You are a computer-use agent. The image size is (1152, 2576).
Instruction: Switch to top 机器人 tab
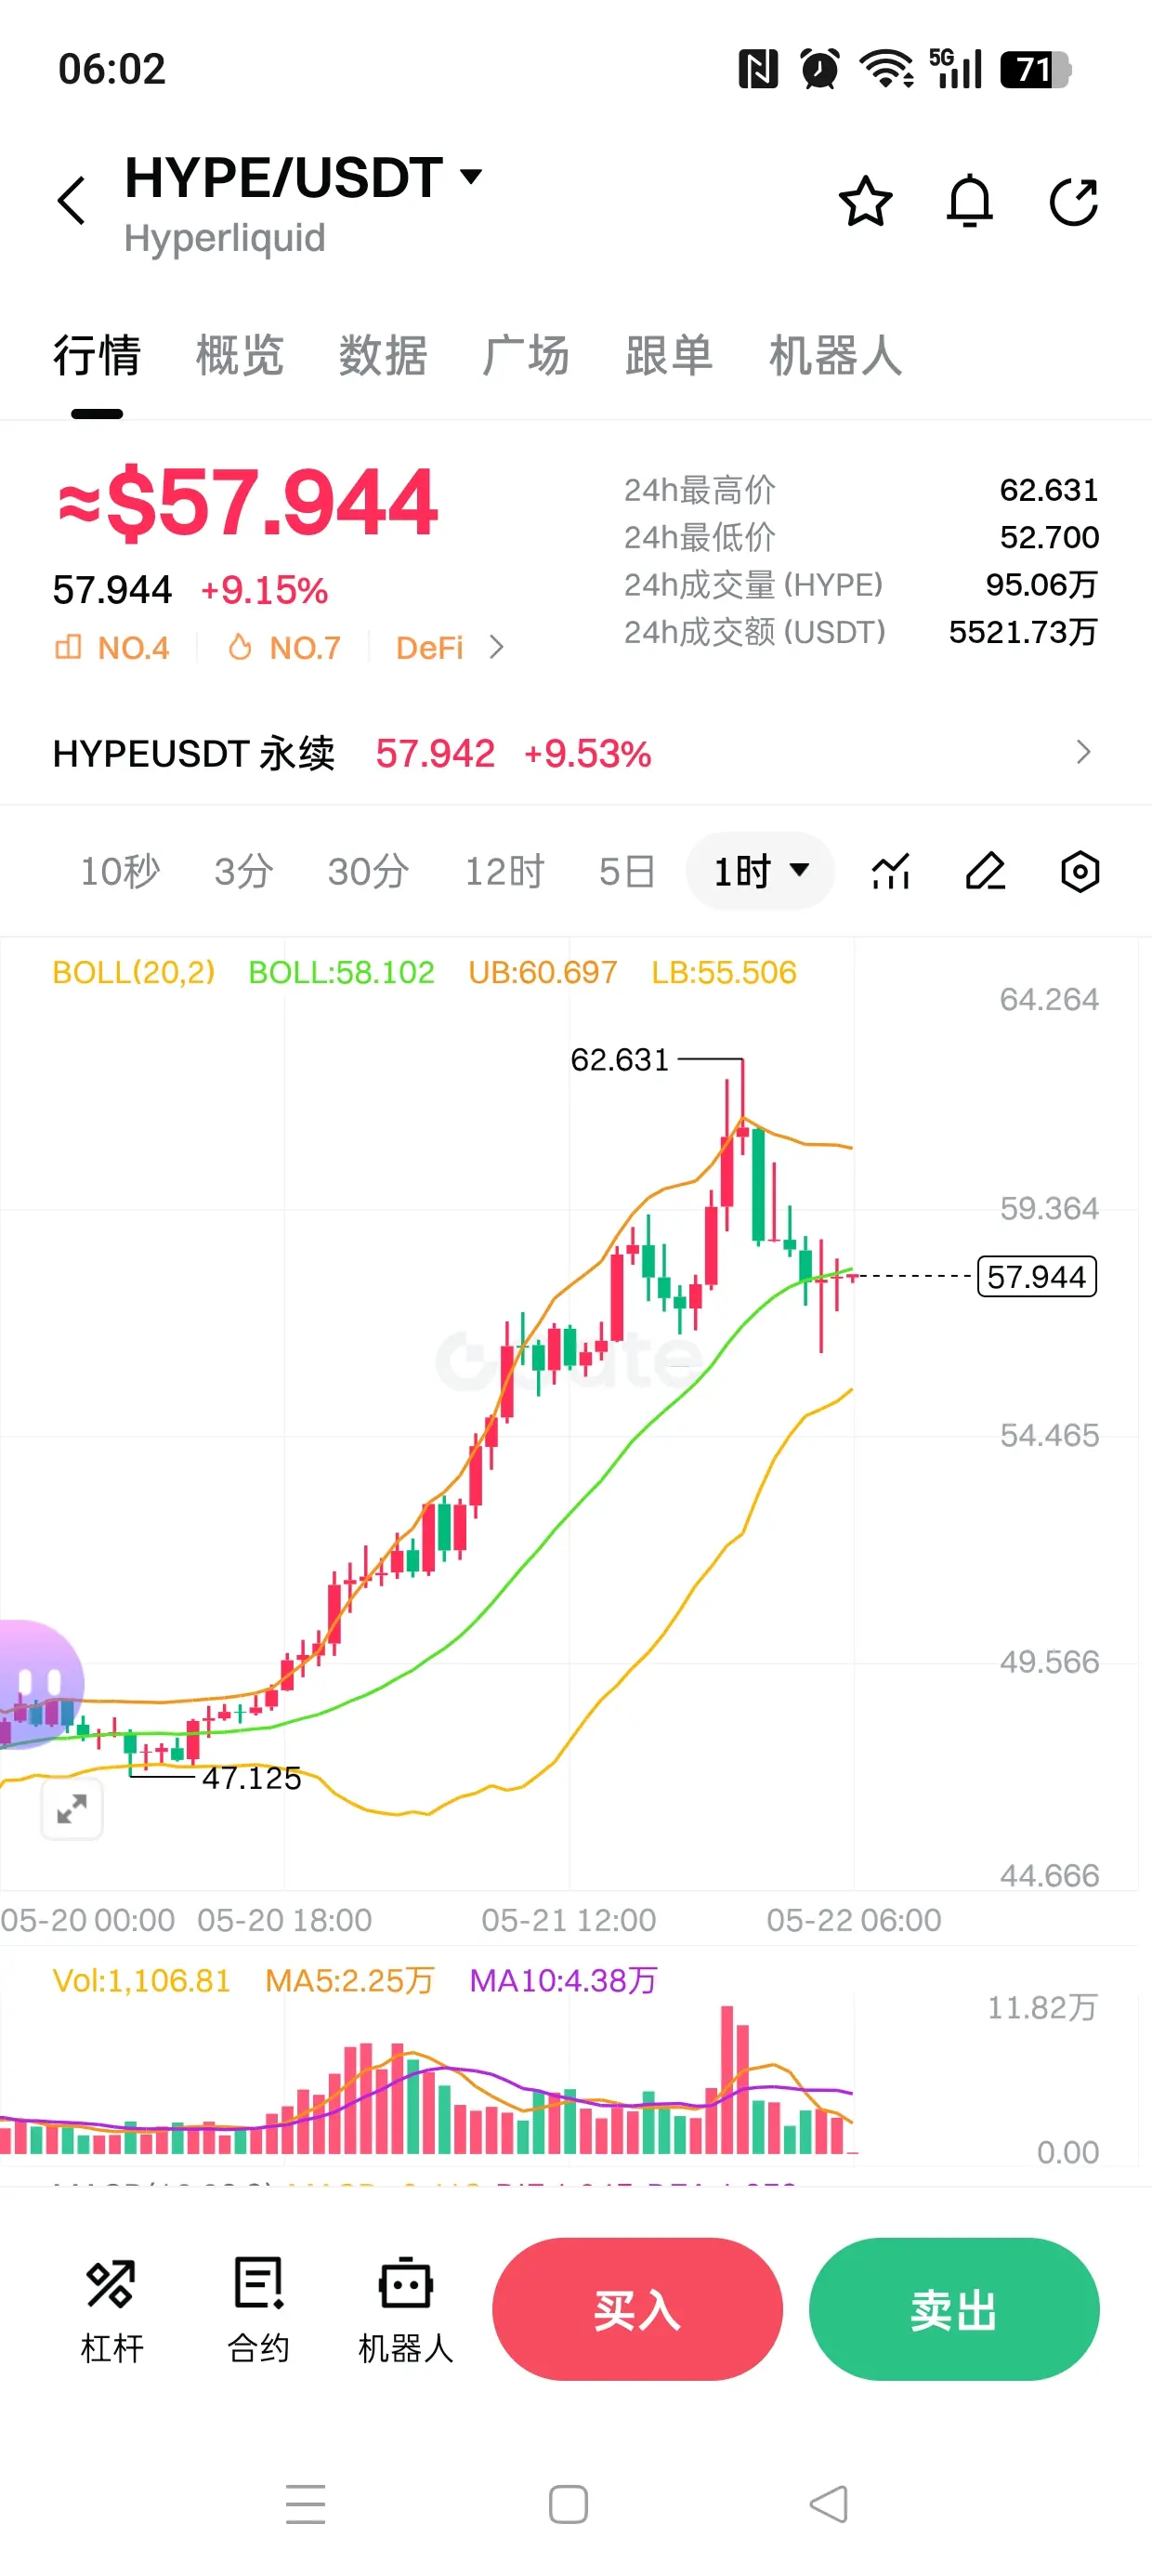(x=835, y=356)
